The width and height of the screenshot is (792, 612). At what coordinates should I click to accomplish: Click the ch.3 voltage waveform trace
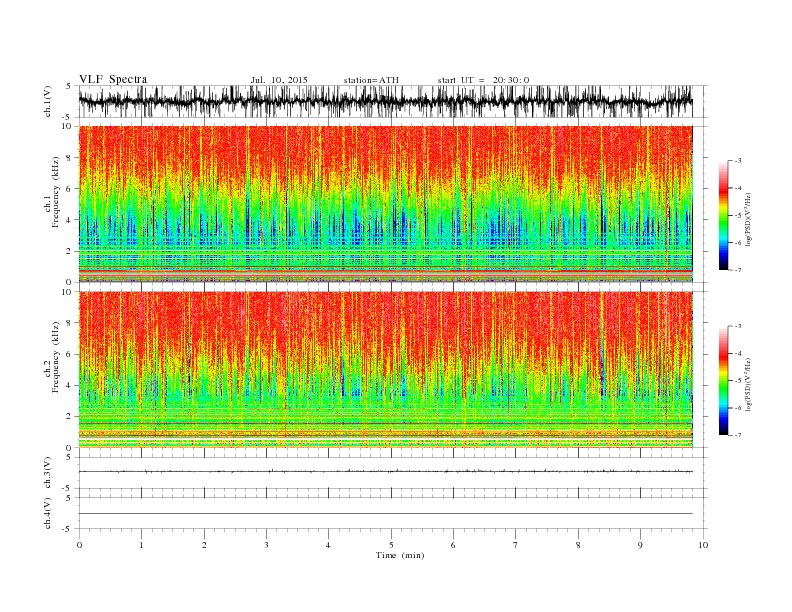click(x=385, y=471)
